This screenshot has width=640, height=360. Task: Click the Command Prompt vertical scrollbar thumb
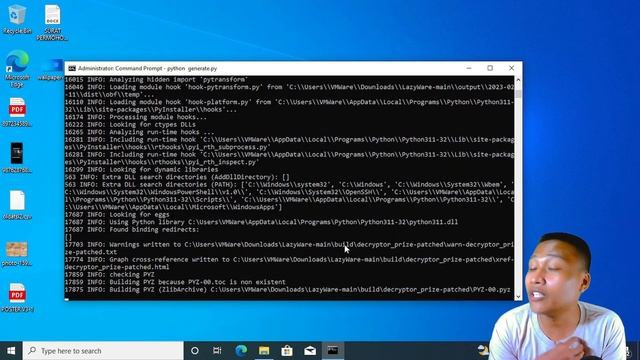click(518, 93)
